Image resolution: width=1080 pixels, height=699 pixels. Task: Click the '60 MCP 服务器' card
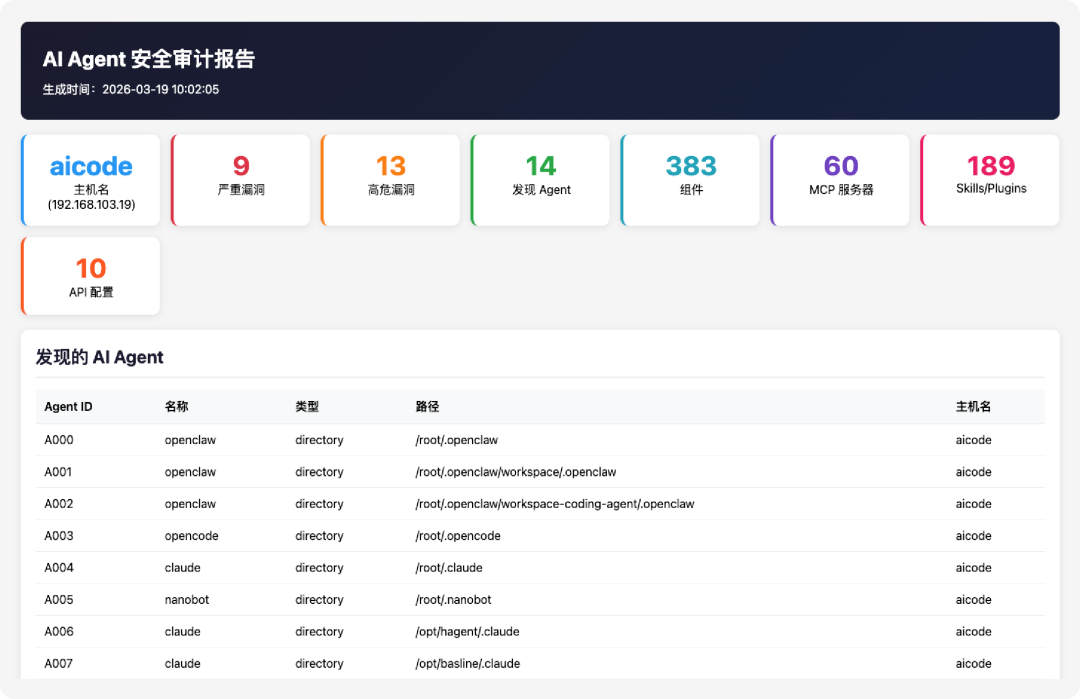point(840,180)
